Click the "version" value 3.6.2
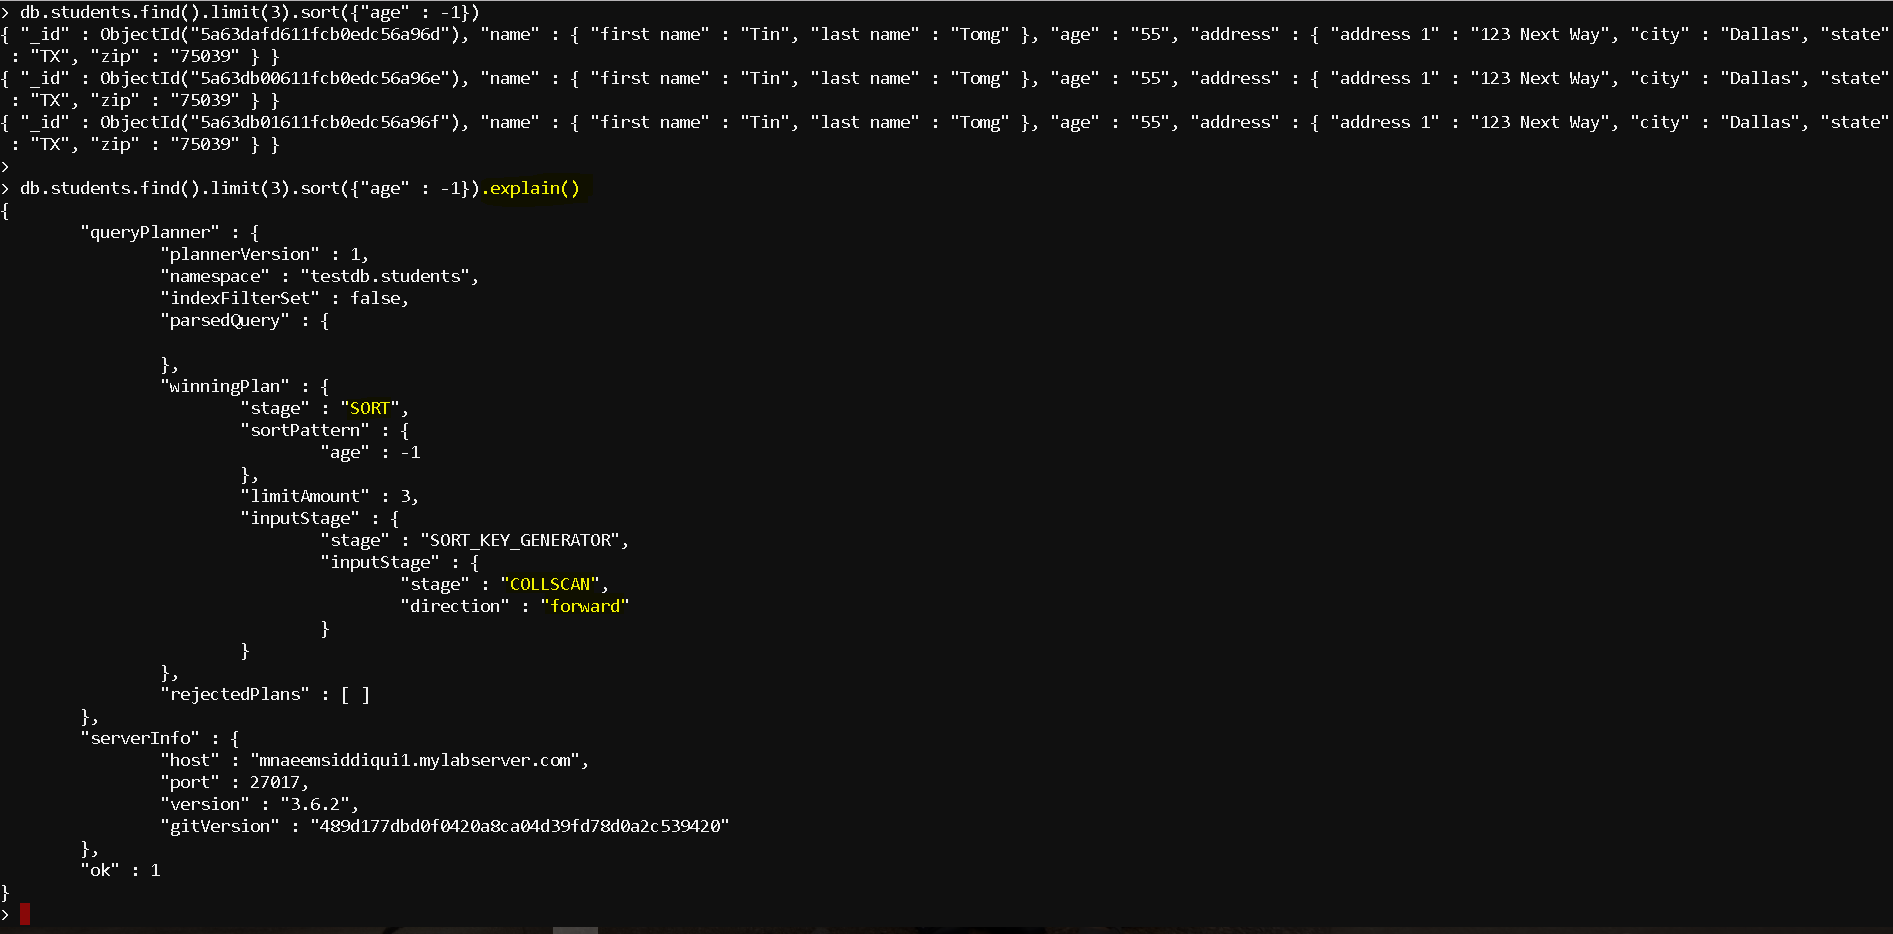Image resolution: width=1893 pixels, height=934 pixels. point(315,804)
